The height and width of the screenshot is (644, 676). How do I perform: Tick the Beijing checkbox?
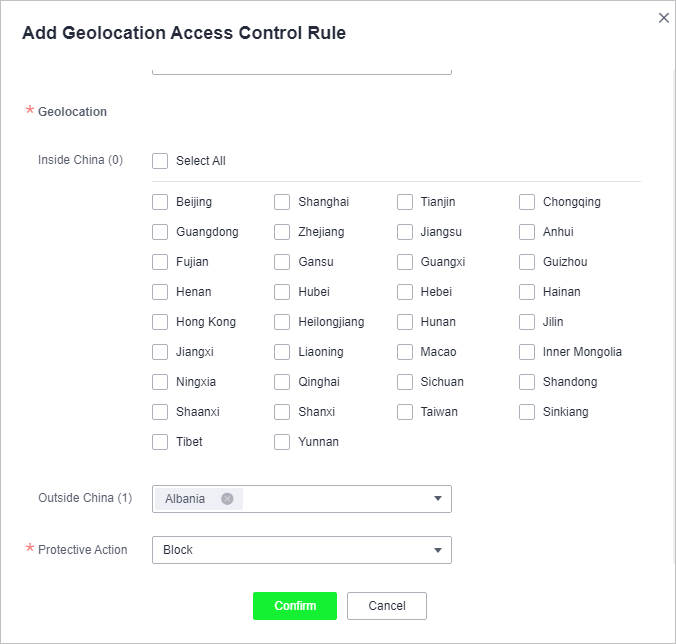[160, 202]
